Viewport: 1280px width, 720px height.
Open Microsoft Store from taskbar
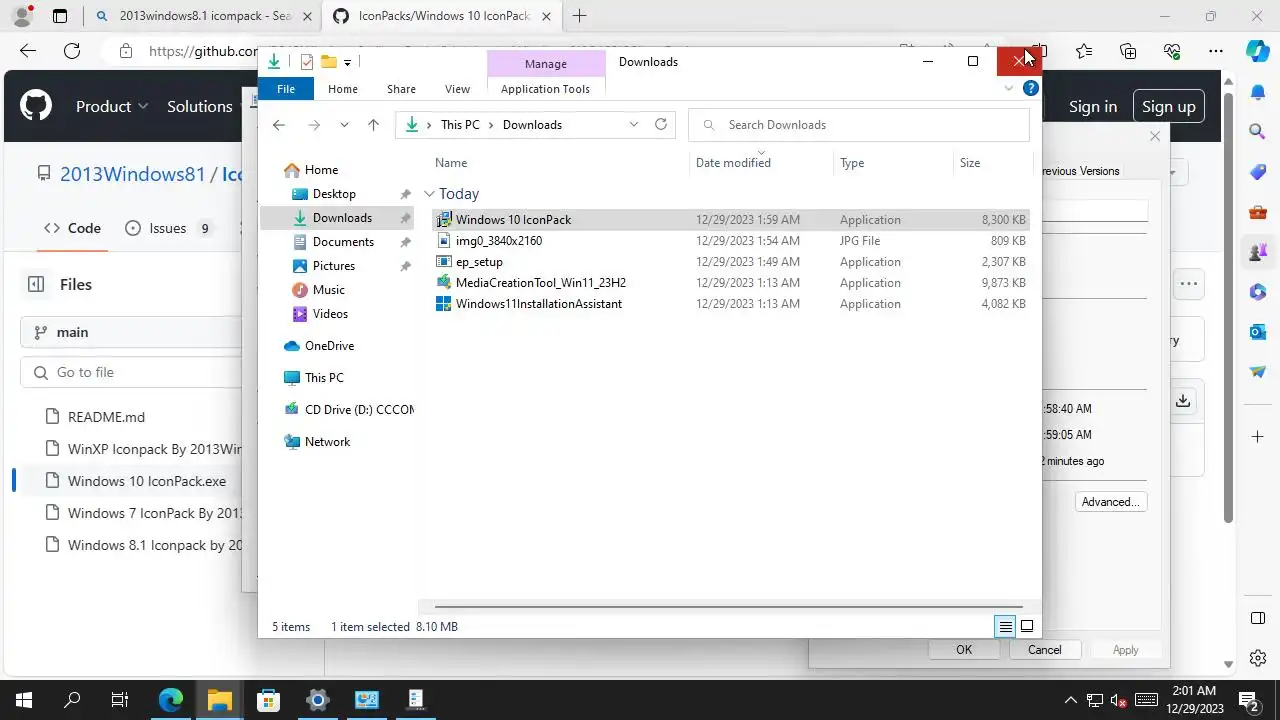[269, 700]
